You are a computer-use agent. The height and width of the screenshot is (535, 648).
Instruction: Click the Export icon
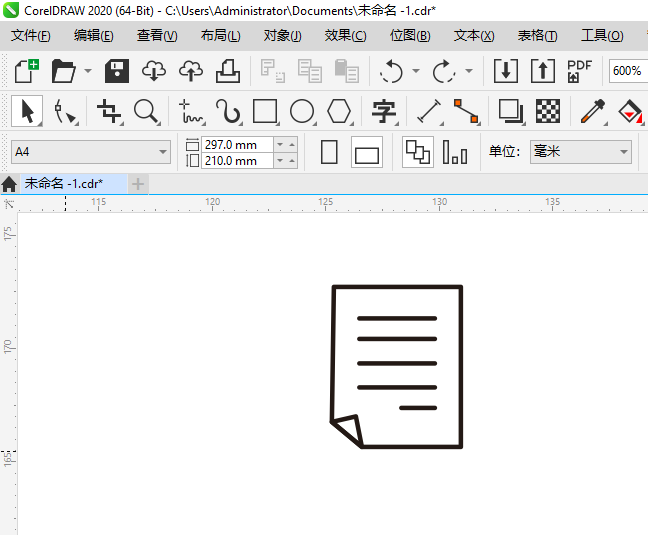(x=543, y=71)
